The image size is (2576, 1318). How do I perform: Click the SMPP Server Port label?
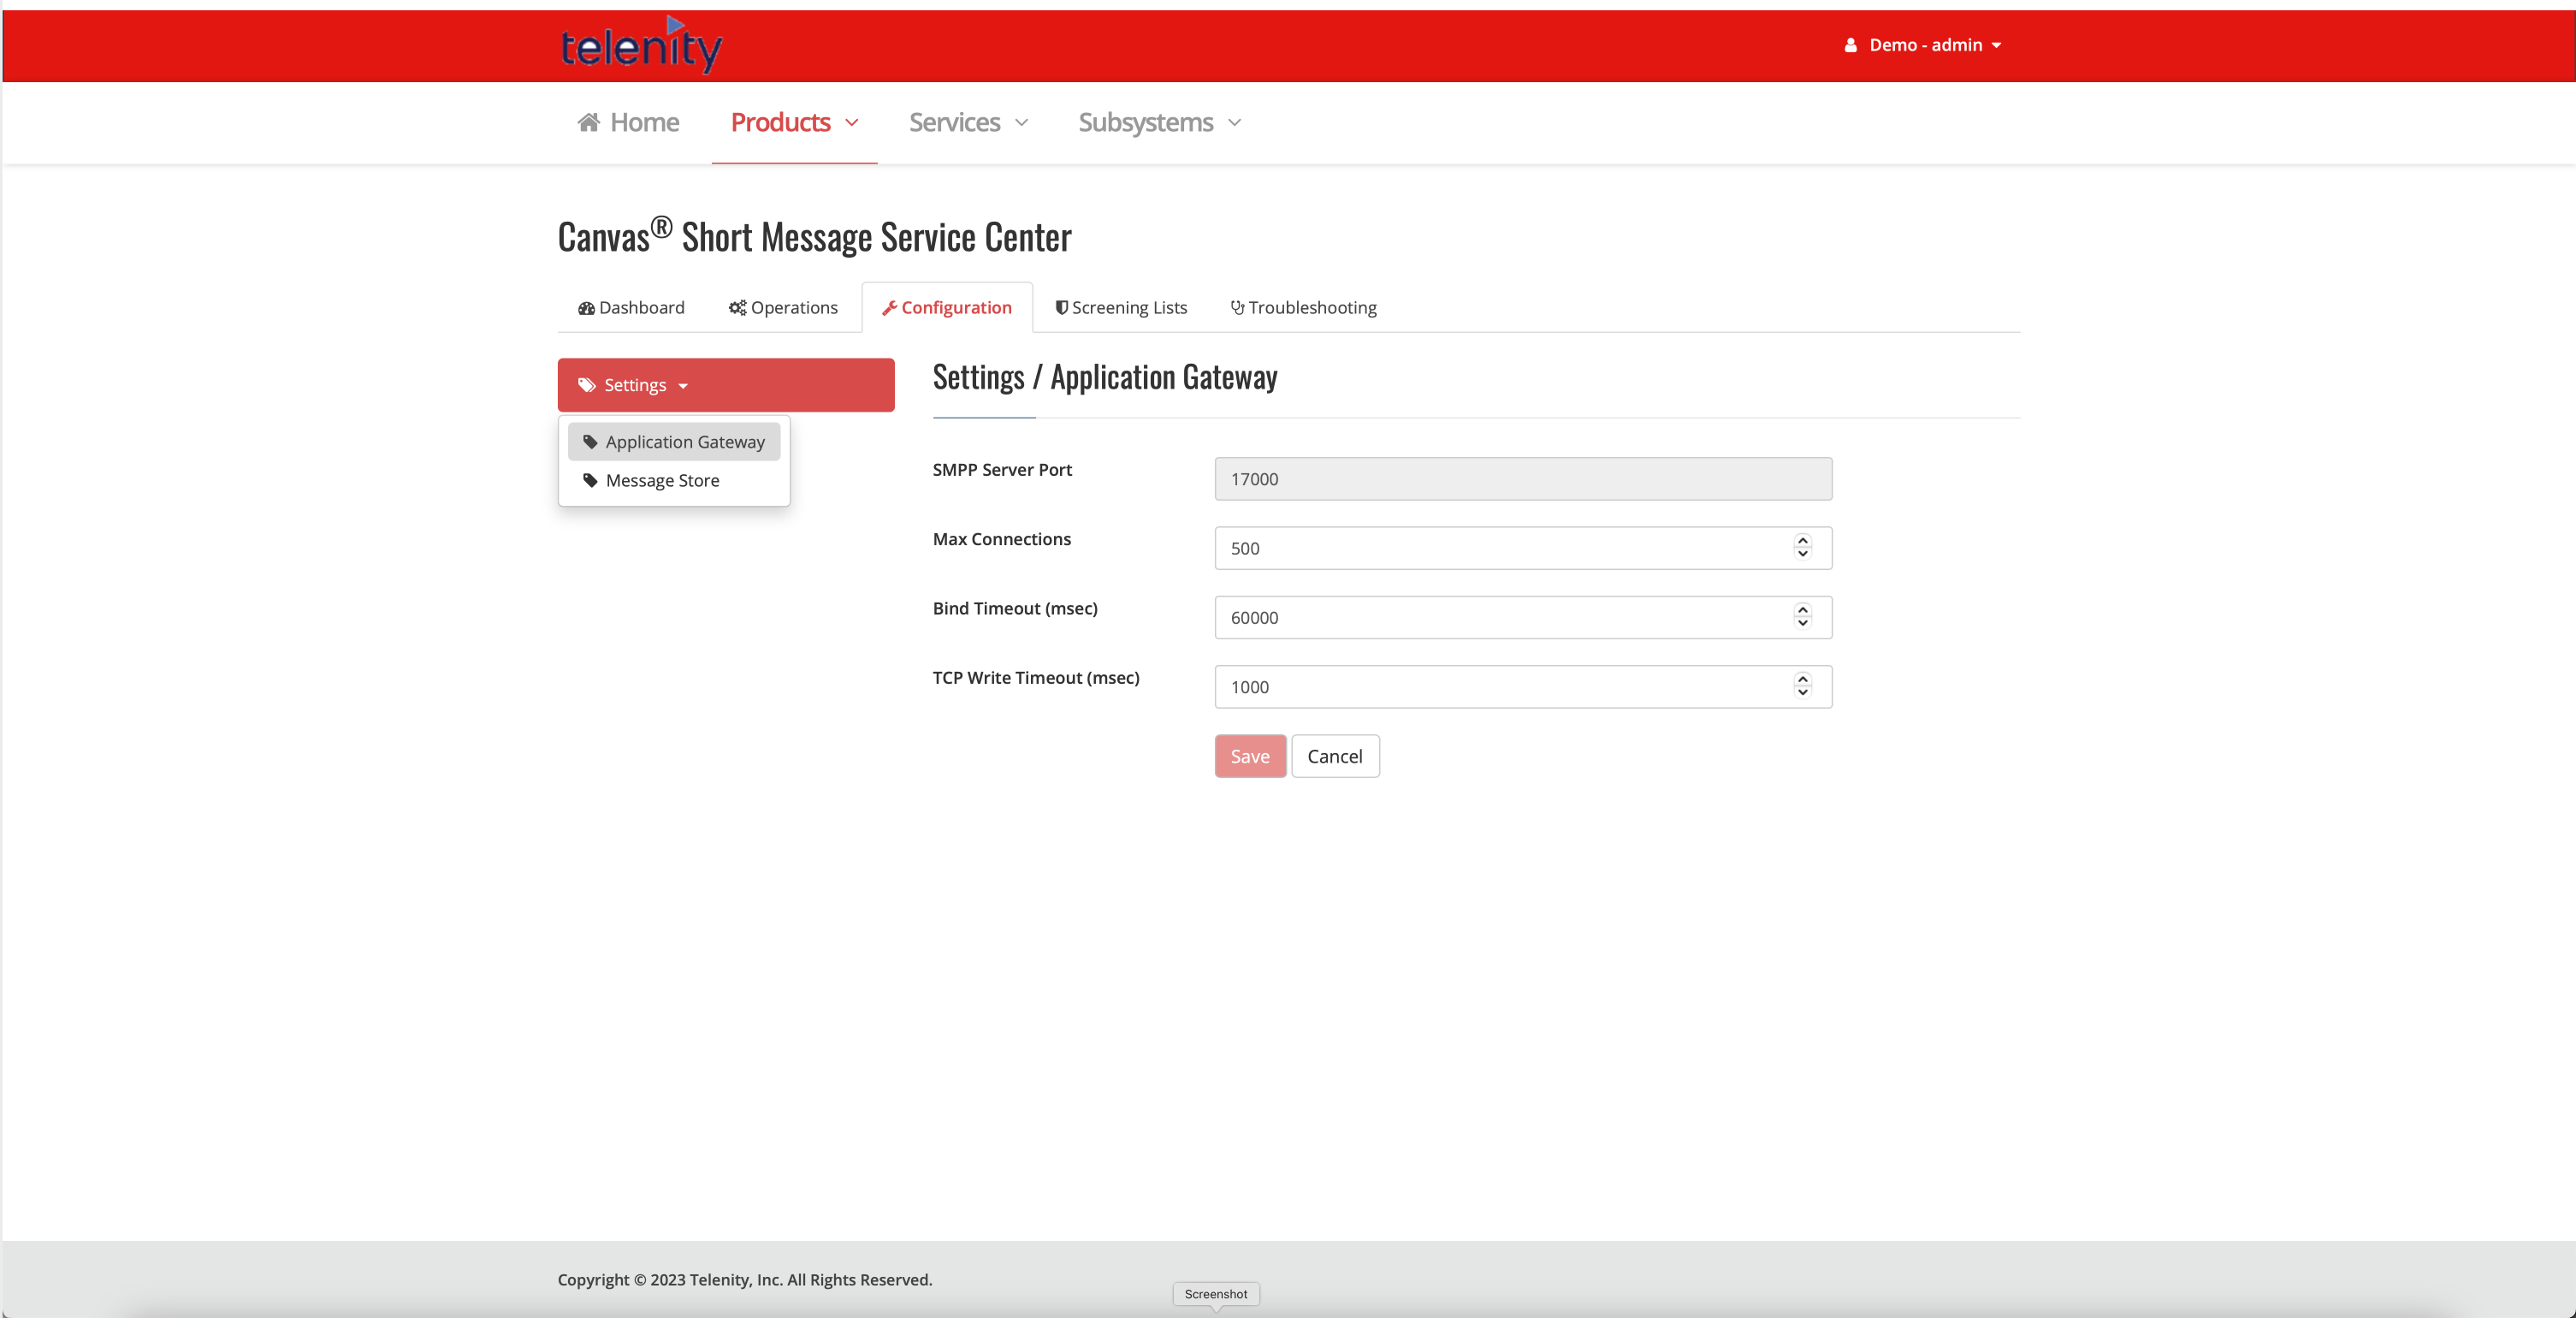coord(1002,470)
